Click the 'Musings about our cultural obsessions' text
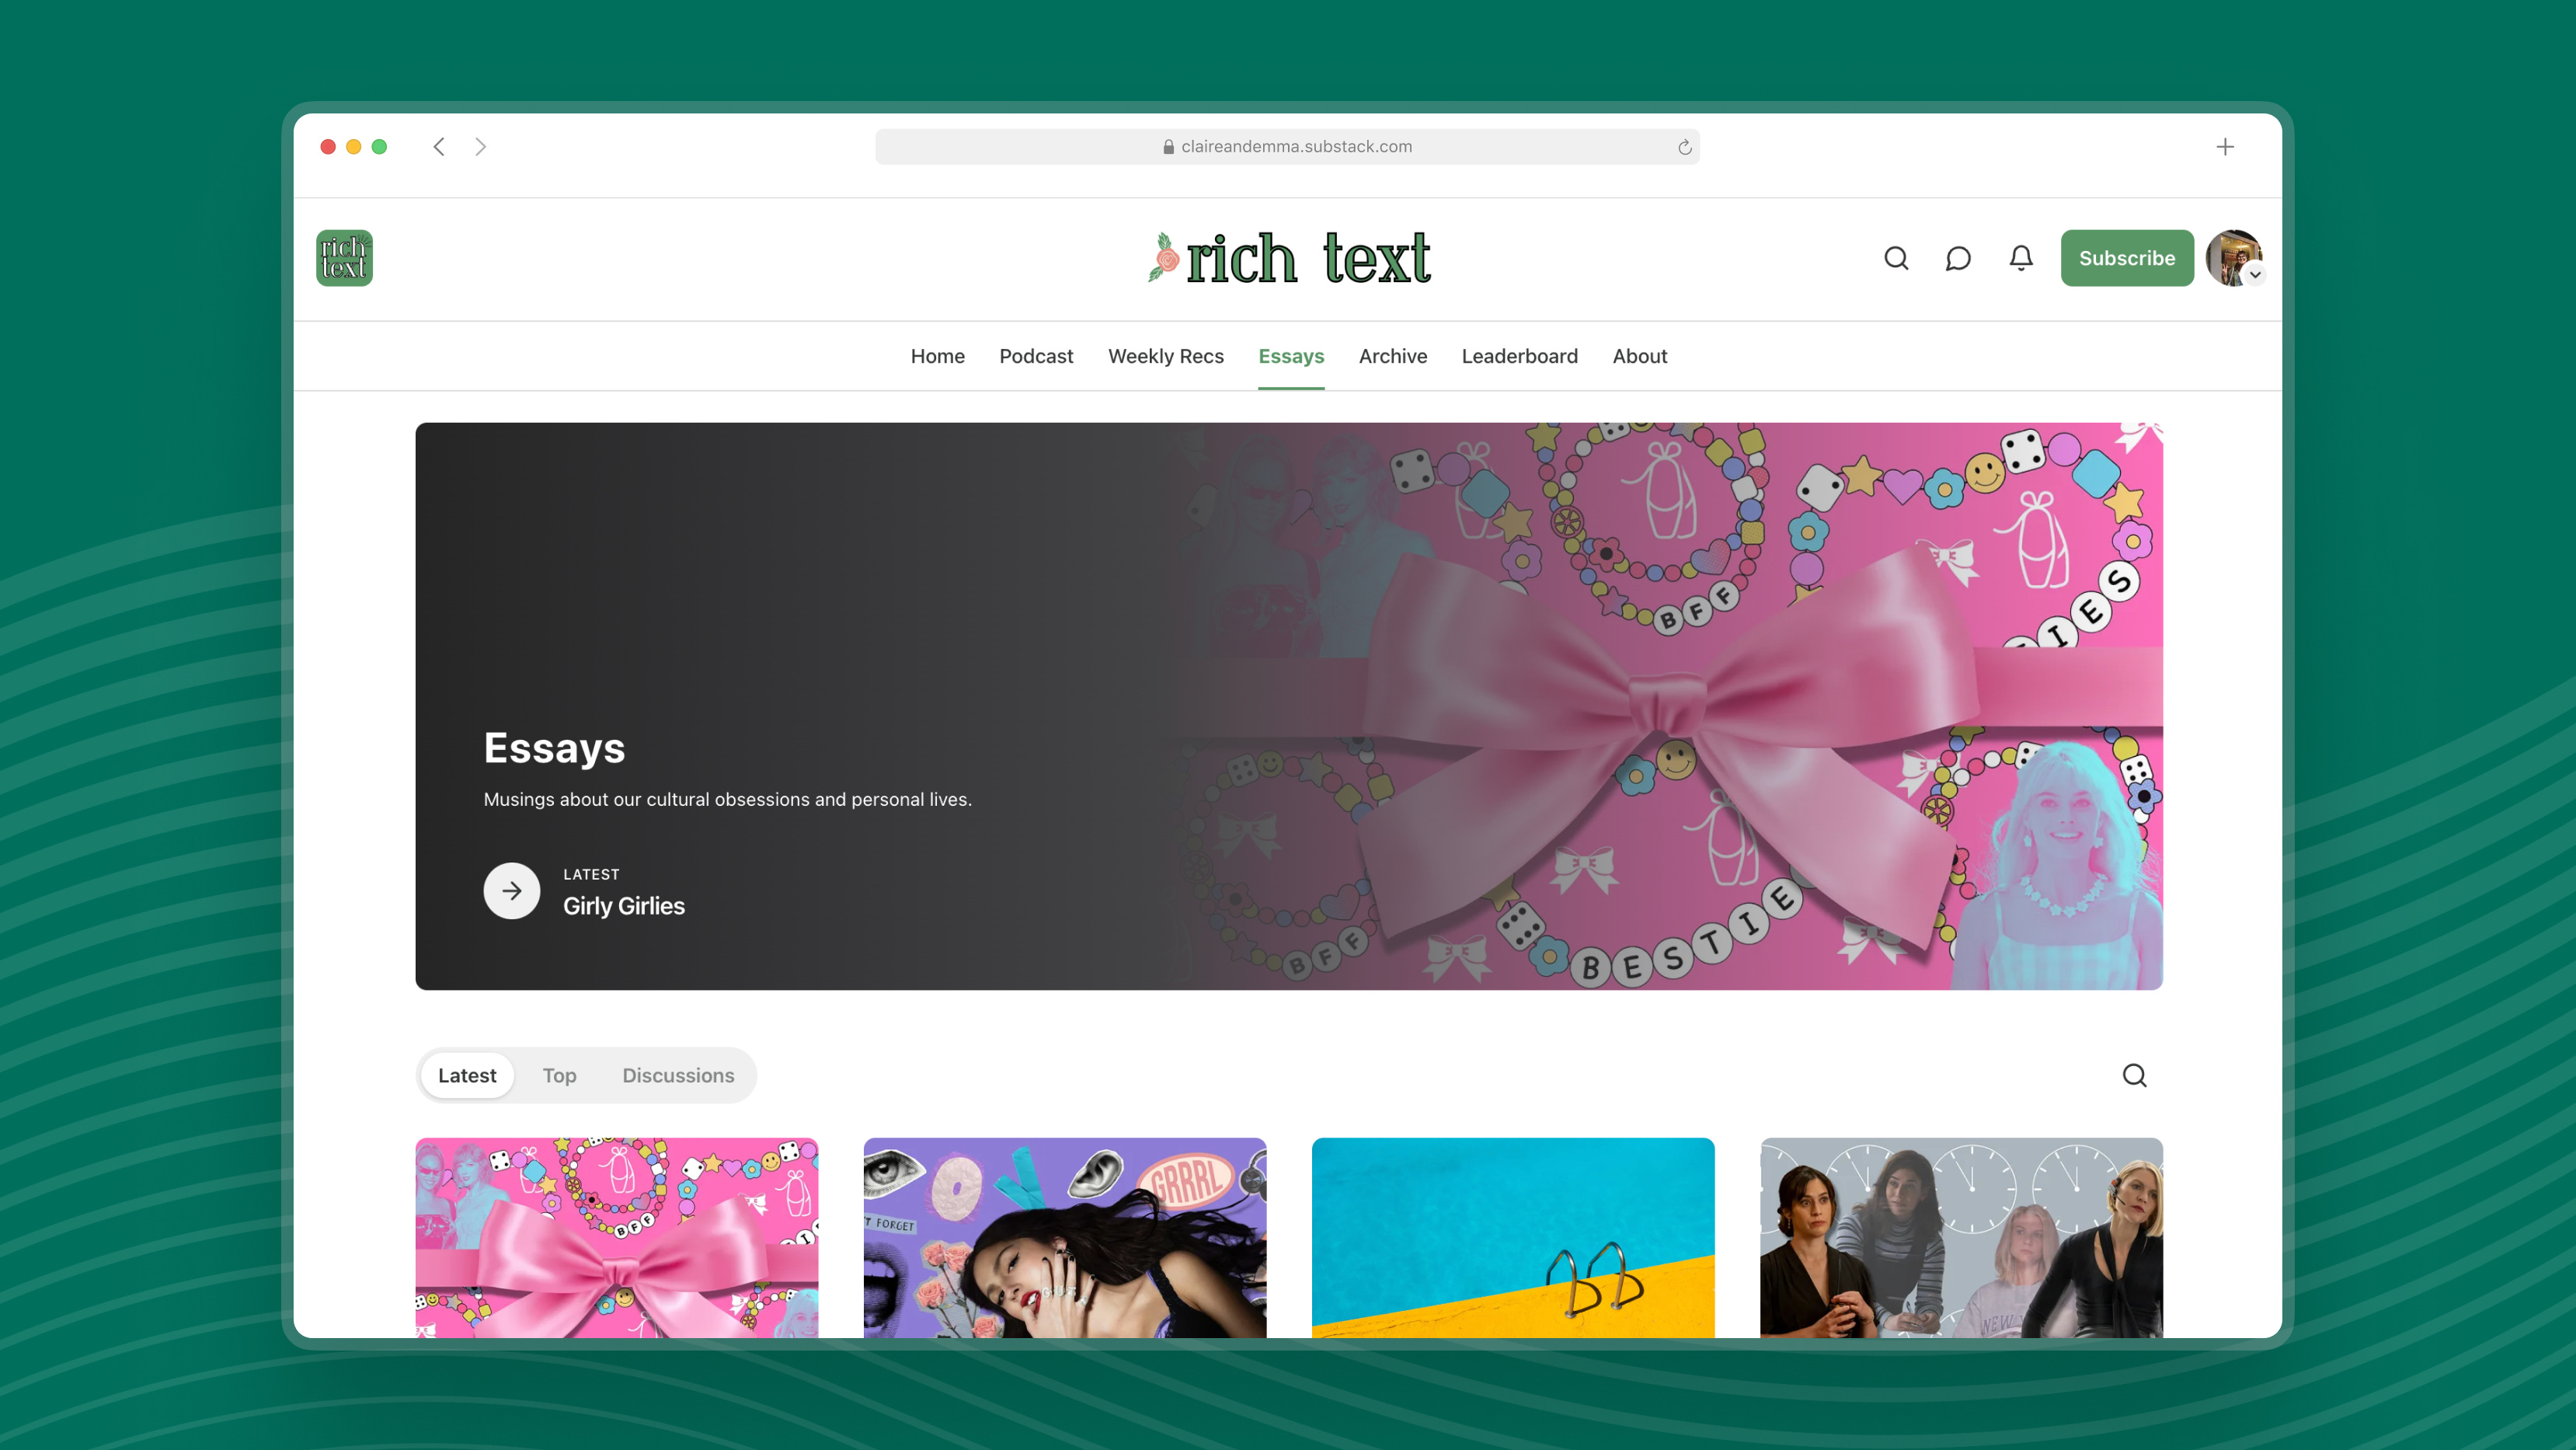Screen dimensions: 2576x1450 727,799
